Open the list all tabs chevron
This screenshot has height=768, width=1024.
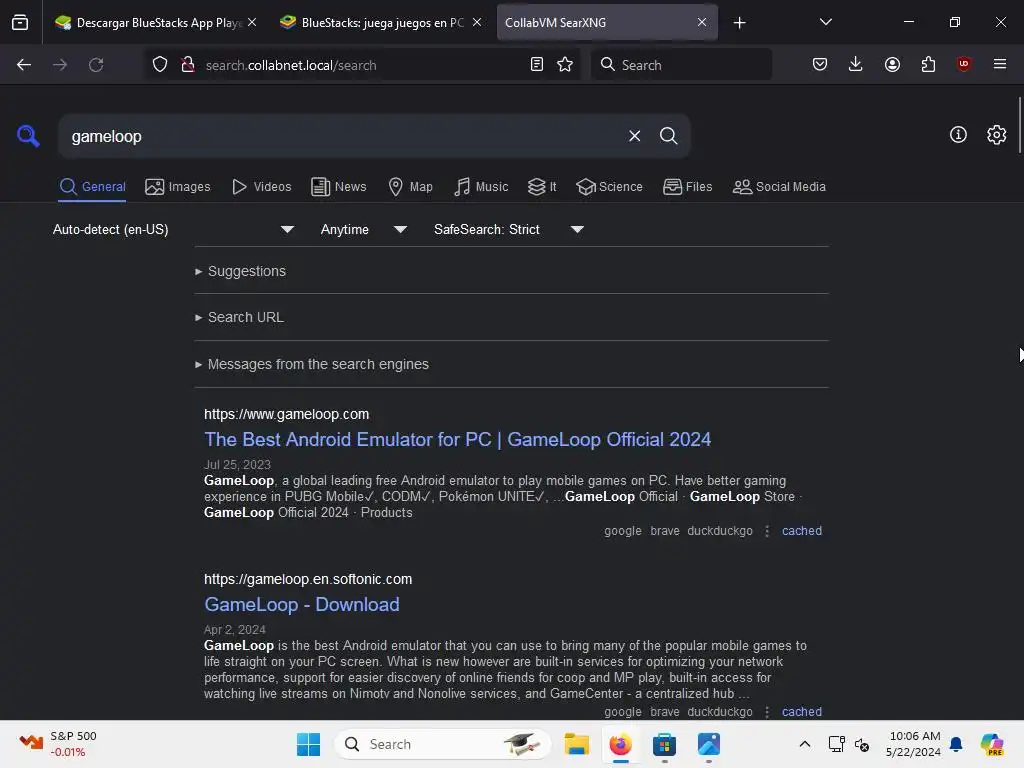[x=826, y=22]
